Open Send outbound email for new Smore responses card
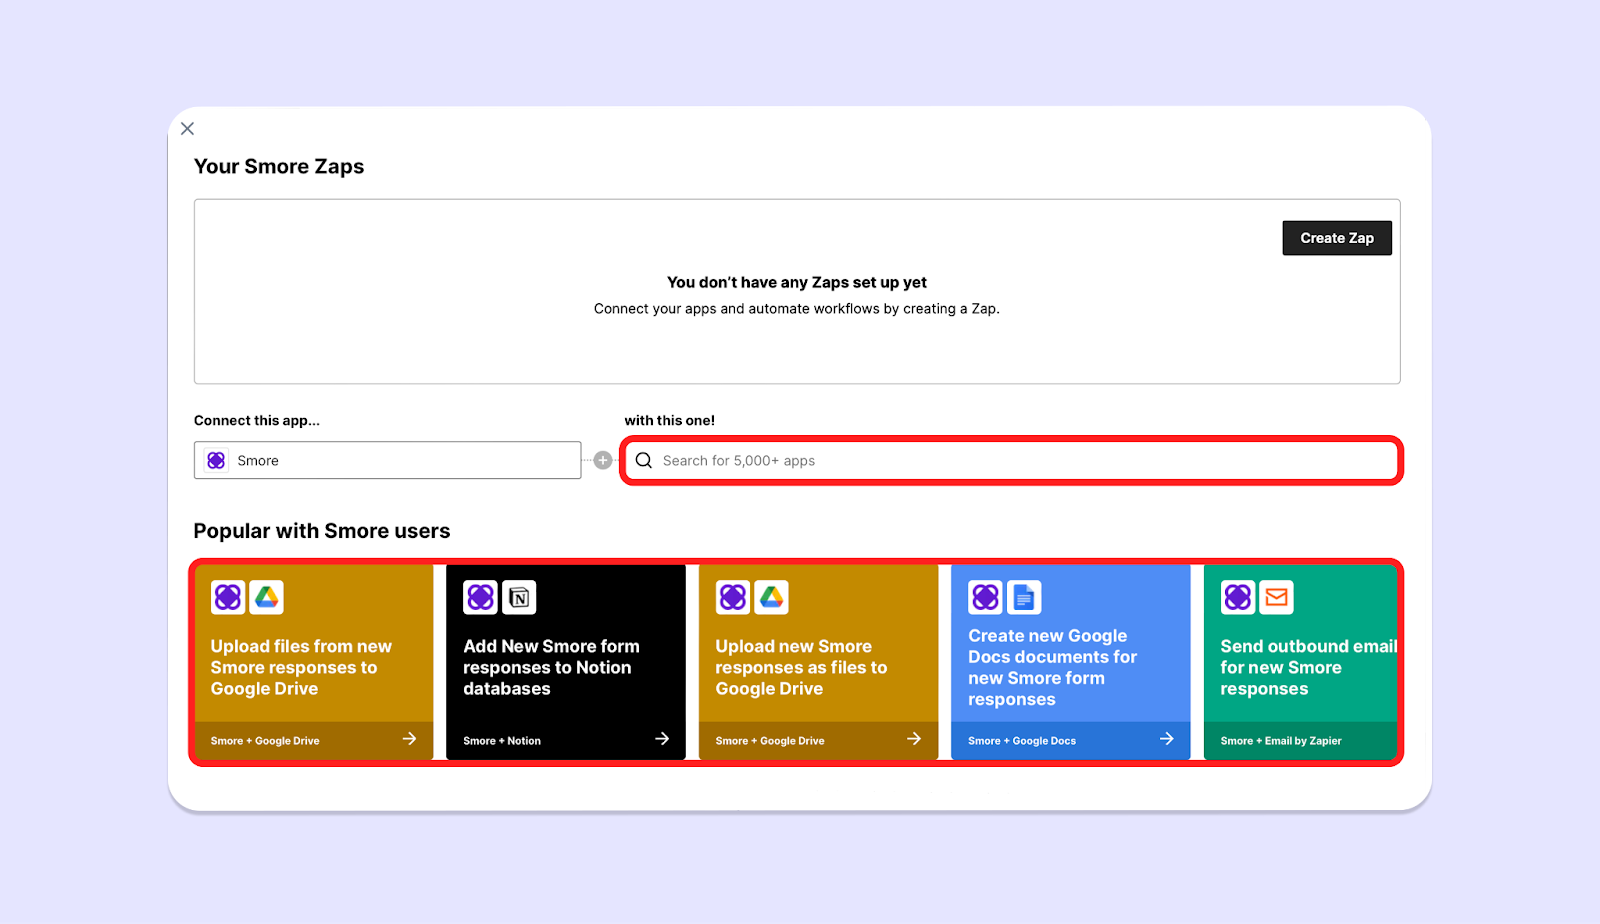 point(1301,662)
